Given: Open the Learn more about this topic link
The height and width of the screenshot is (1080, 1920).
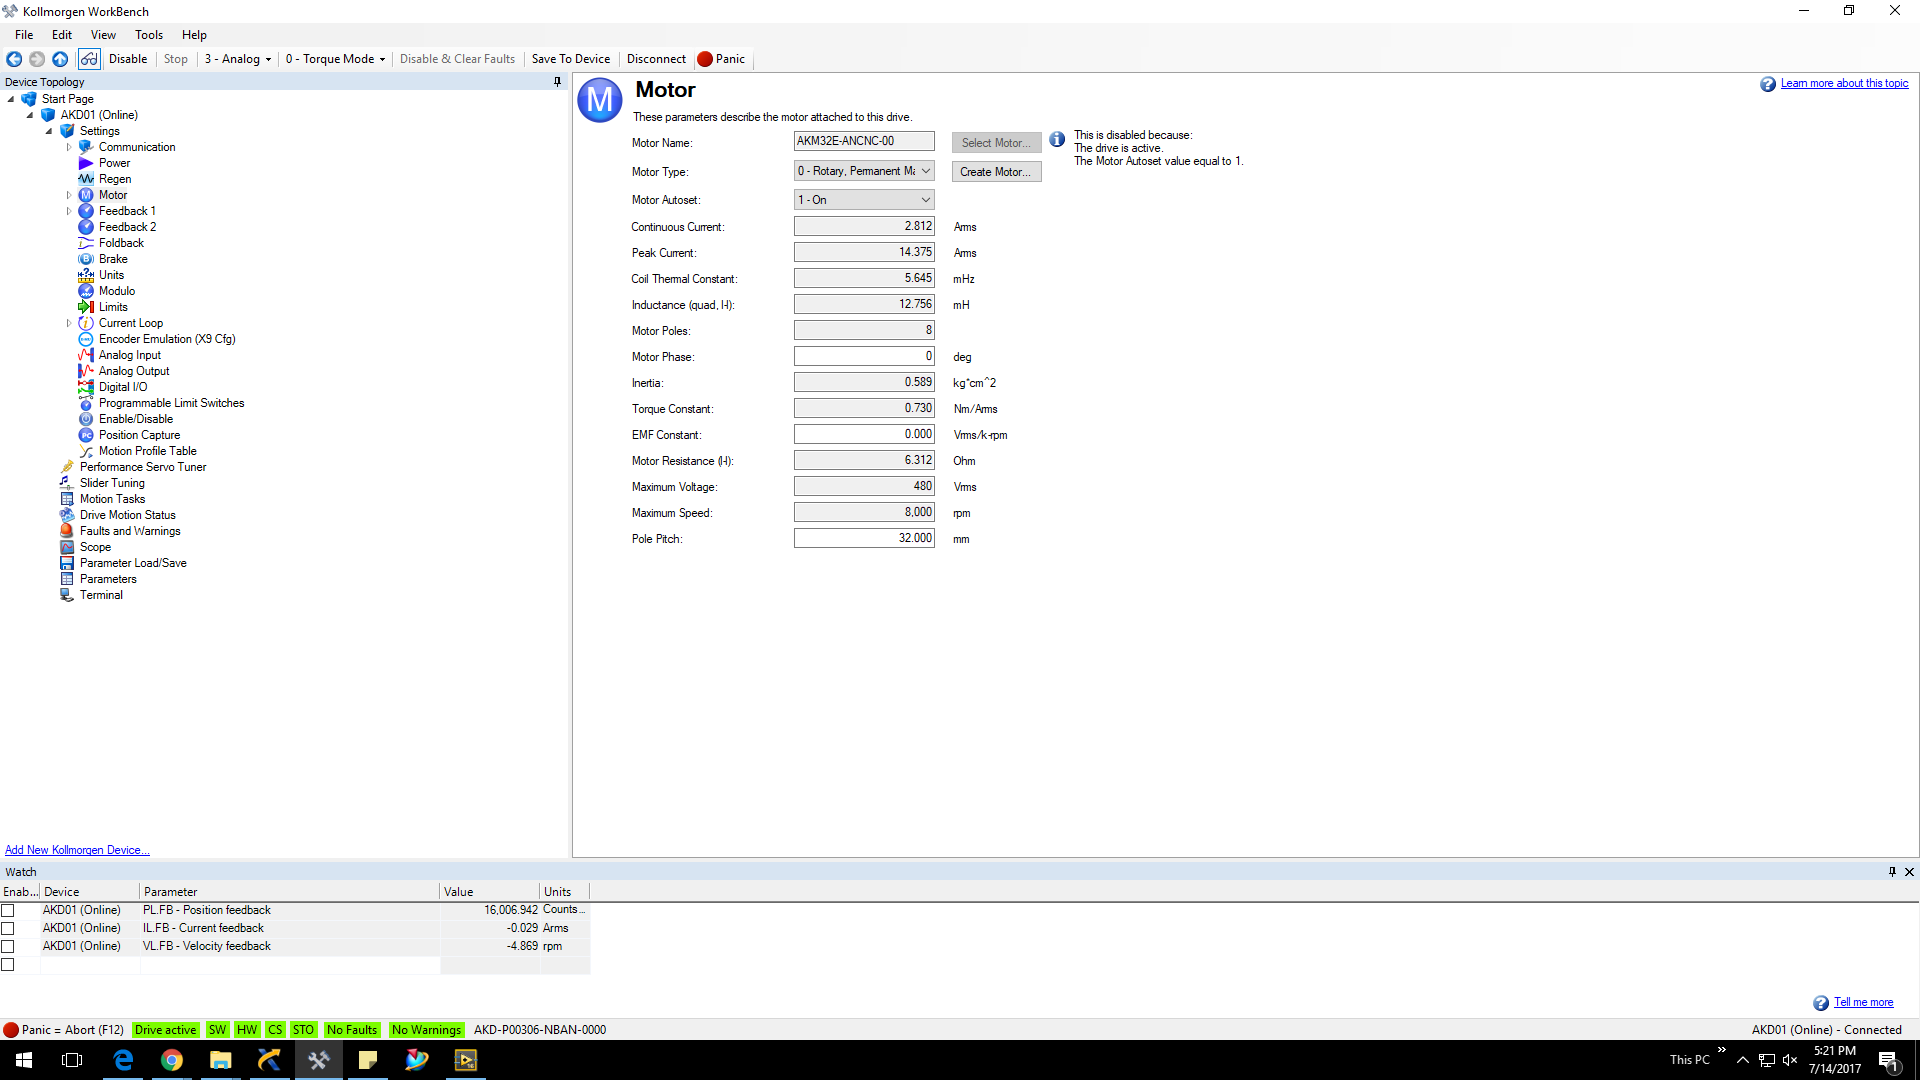Looking at the screenshot, I should (1844, 84).
